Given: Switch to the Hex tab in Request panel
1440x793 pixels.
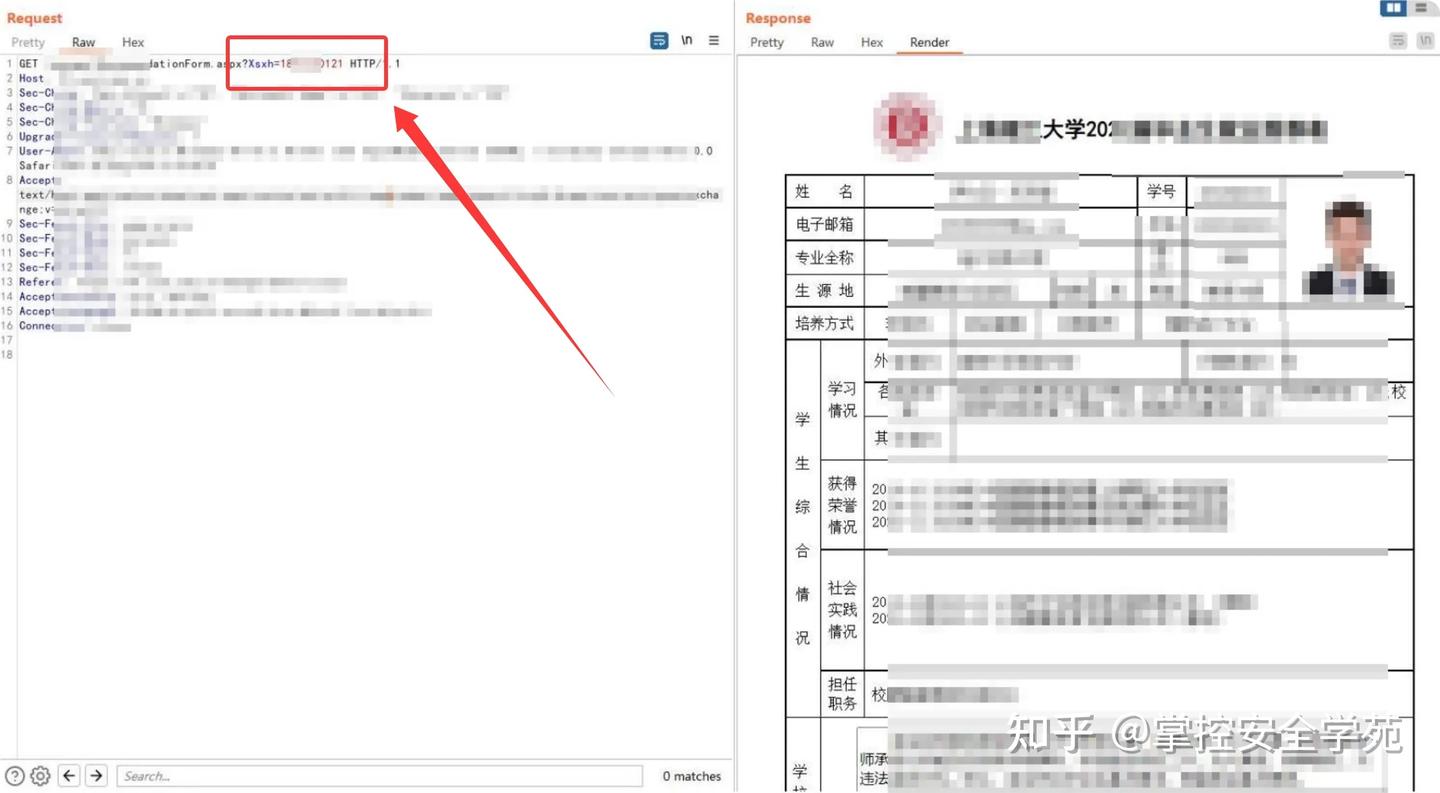Looking at the screenshot, I should tap(132, 42).
